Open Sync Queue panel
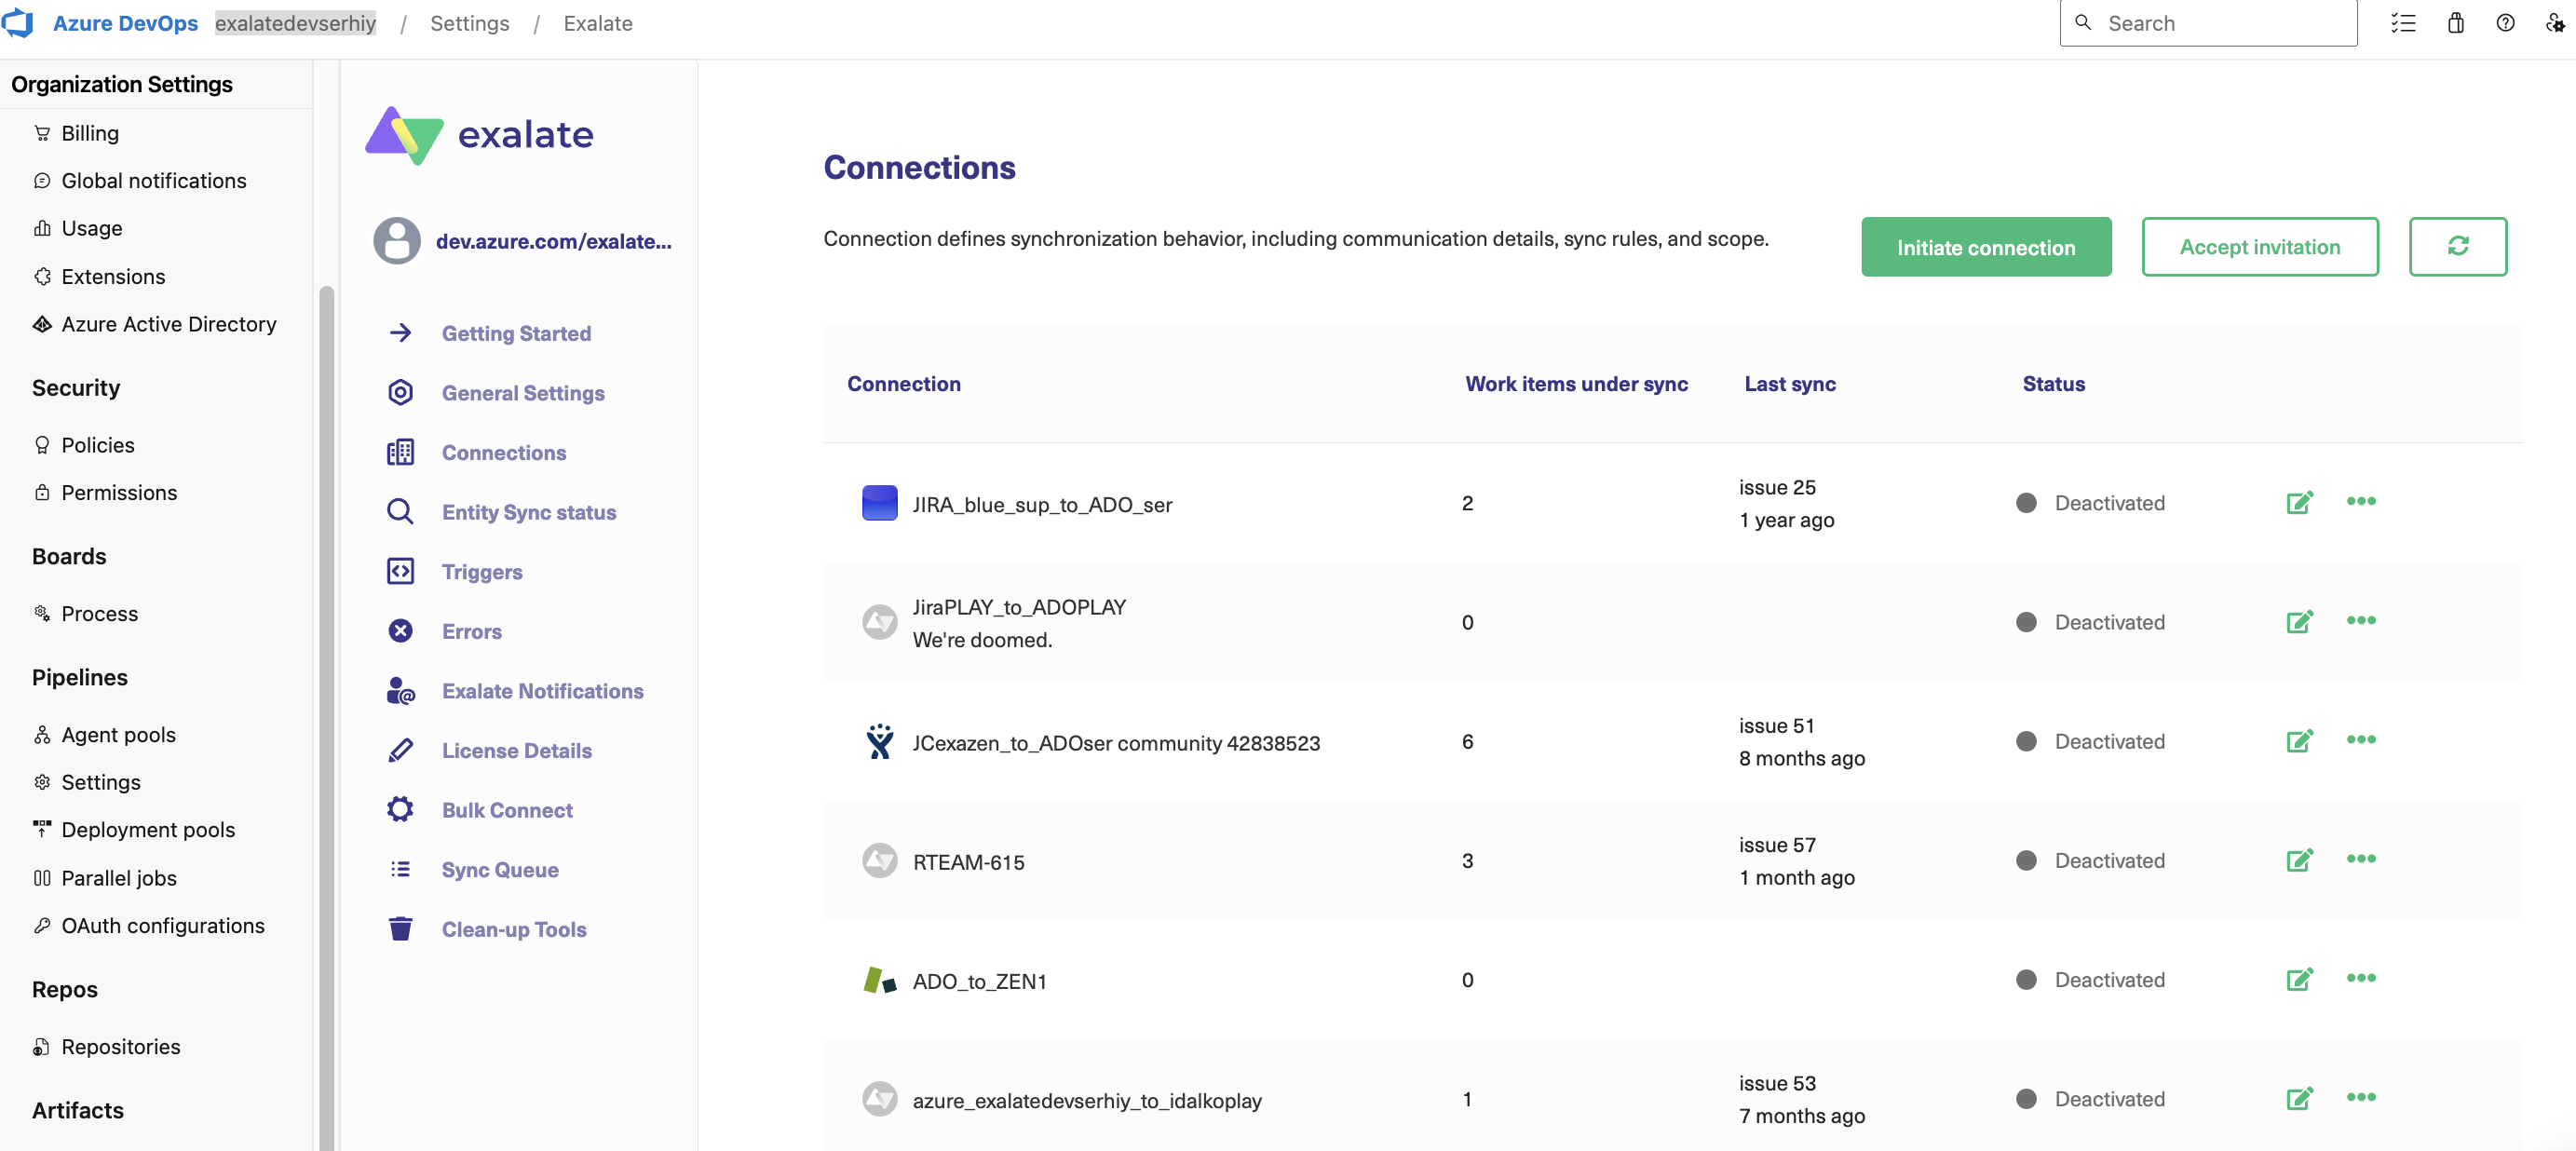The height and width of the screenshot is (1151, 2576). click(499, 869)
